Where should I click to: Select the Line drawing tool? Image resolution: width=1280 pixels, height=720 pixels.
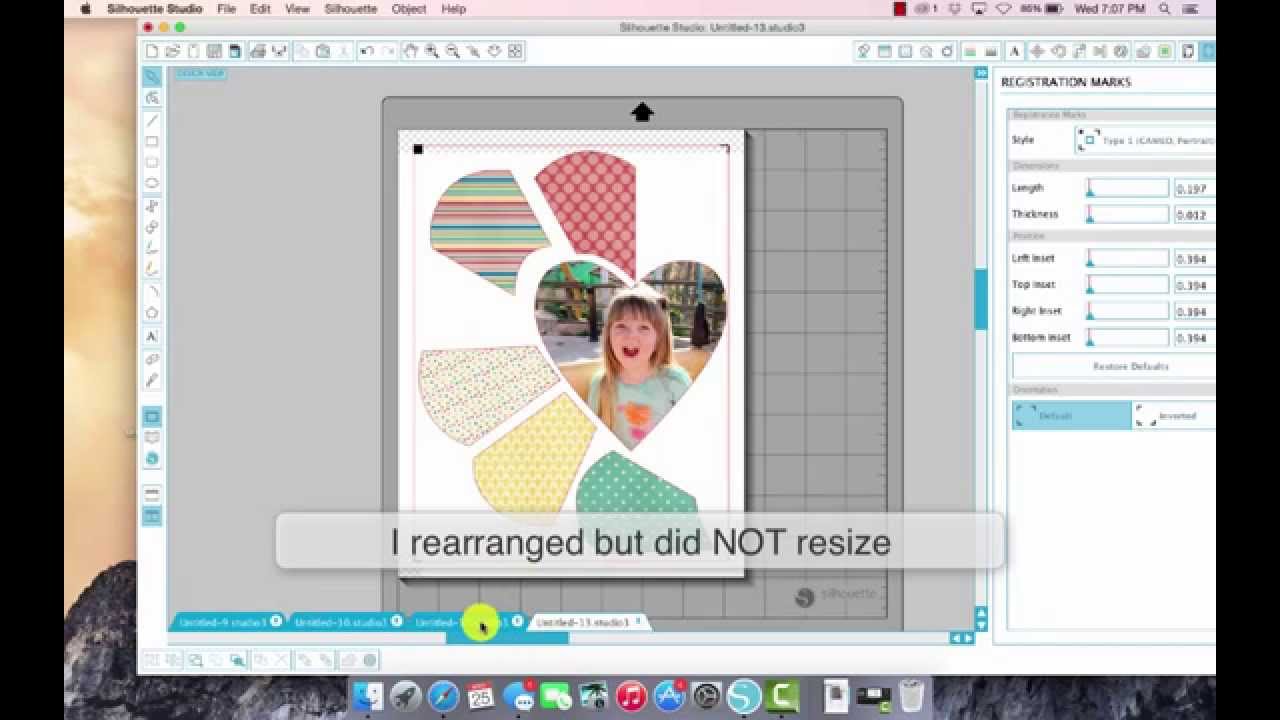pyautogui.click(x=152, y=120)
